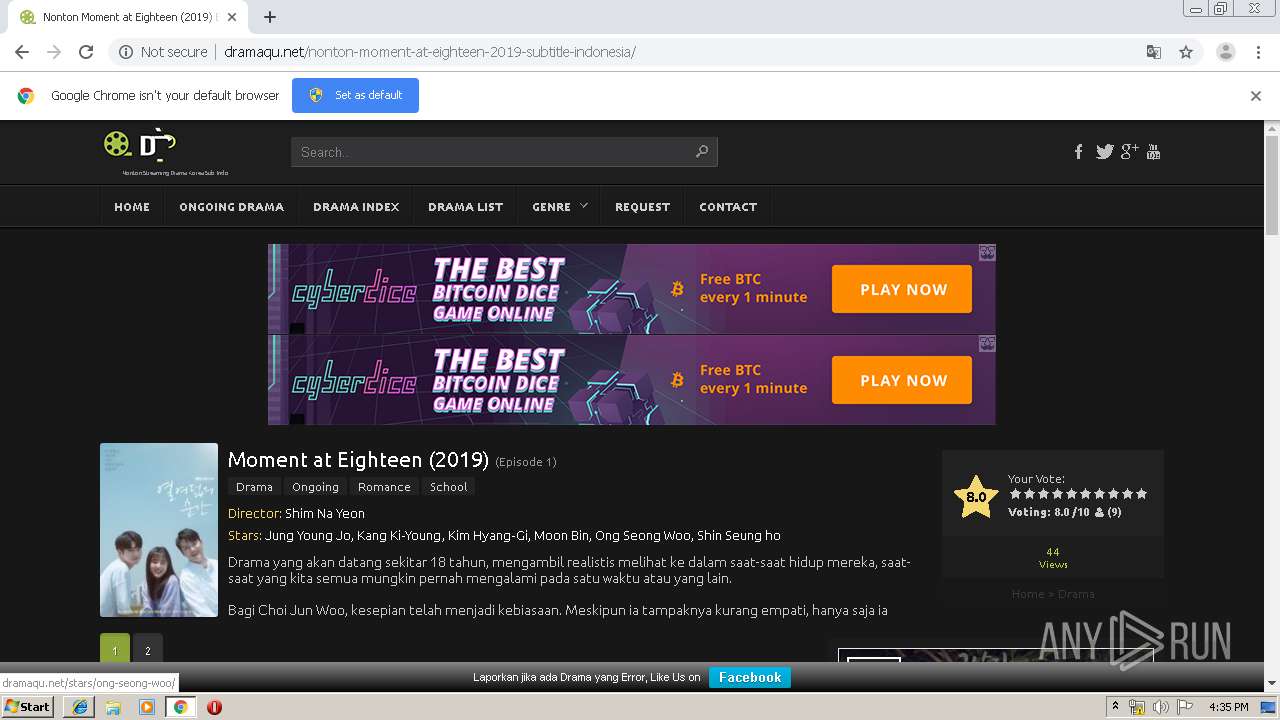Click PLAY NOW on the top cyberdice banner
The image size is (1280, 720).
coord(902,289)
